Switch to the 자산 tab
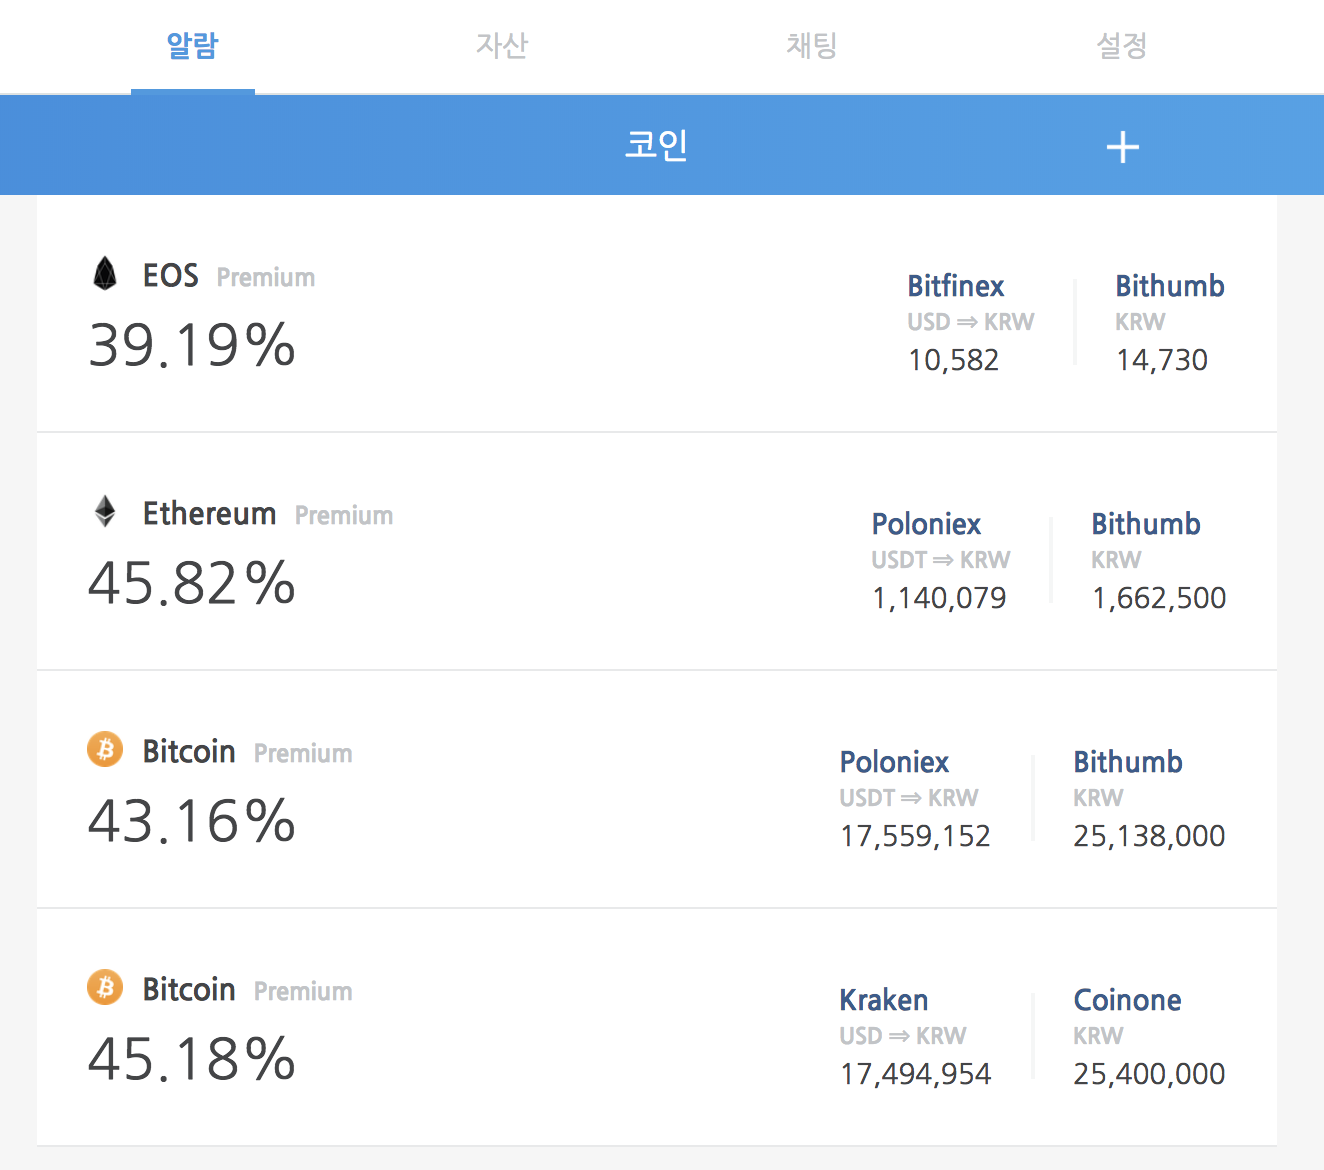The image size is (1324, 1170). (502, 46)
